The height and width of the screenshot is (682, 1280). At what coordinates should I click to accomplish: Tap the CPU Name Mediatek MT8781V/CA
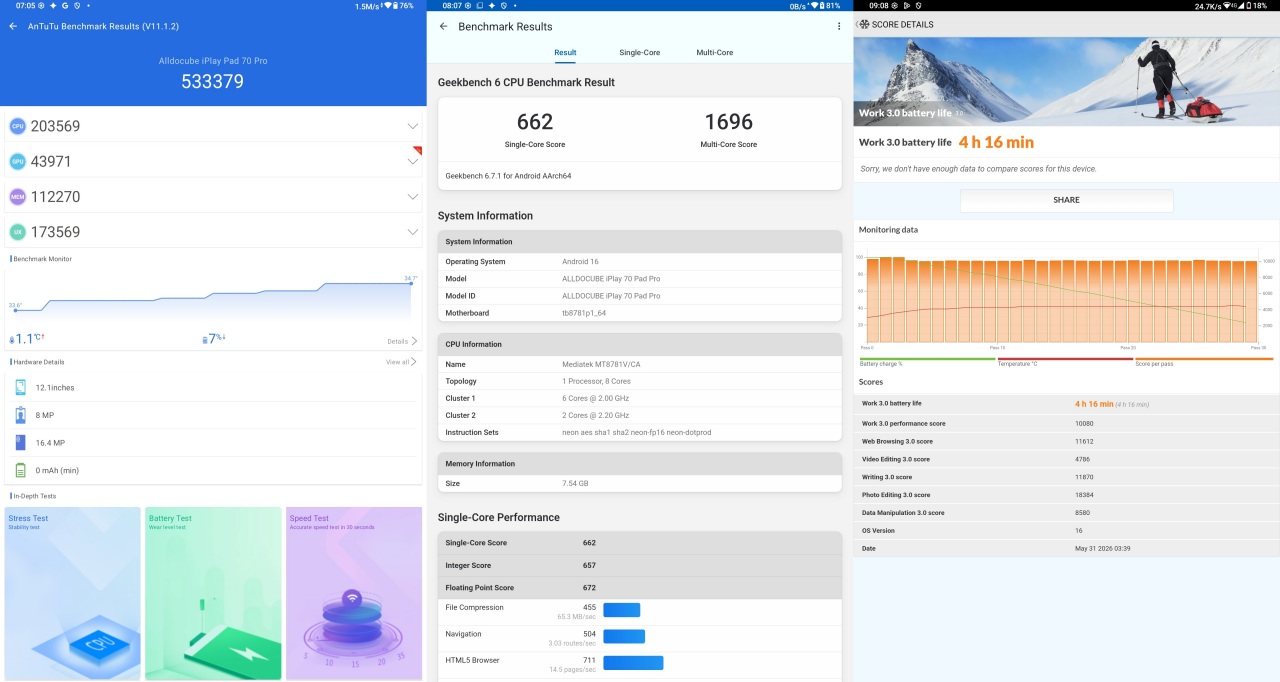click(601, 364)
